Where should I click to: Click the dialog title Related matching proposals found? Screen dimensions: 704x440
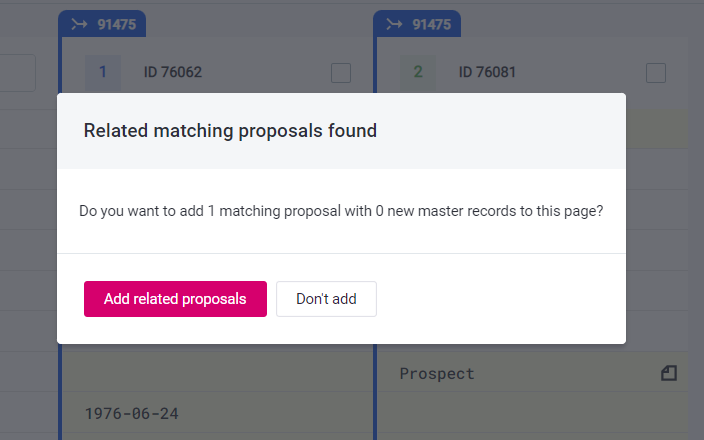point(230,130)
